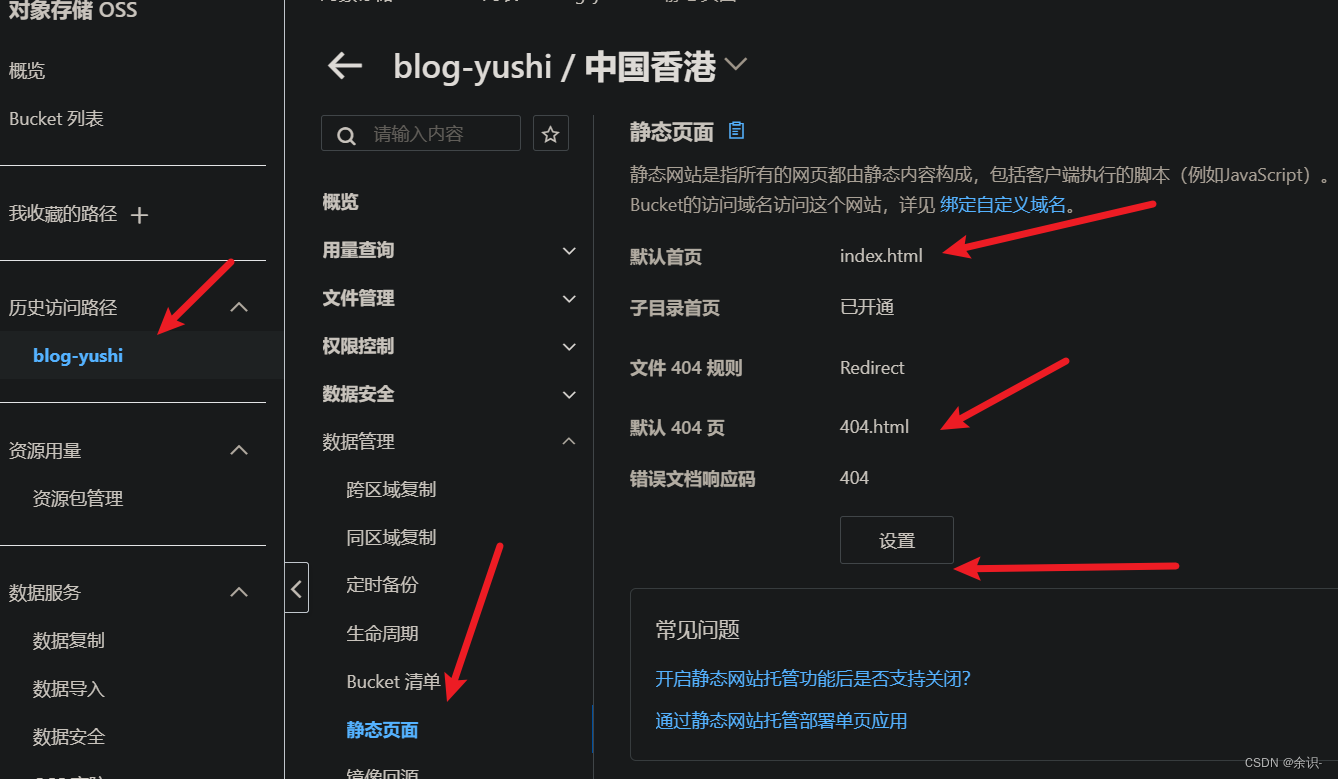1338x779 pixels.
Task: Click the back arrow beside blog-yushi
Action: click(x=345, y=66)
